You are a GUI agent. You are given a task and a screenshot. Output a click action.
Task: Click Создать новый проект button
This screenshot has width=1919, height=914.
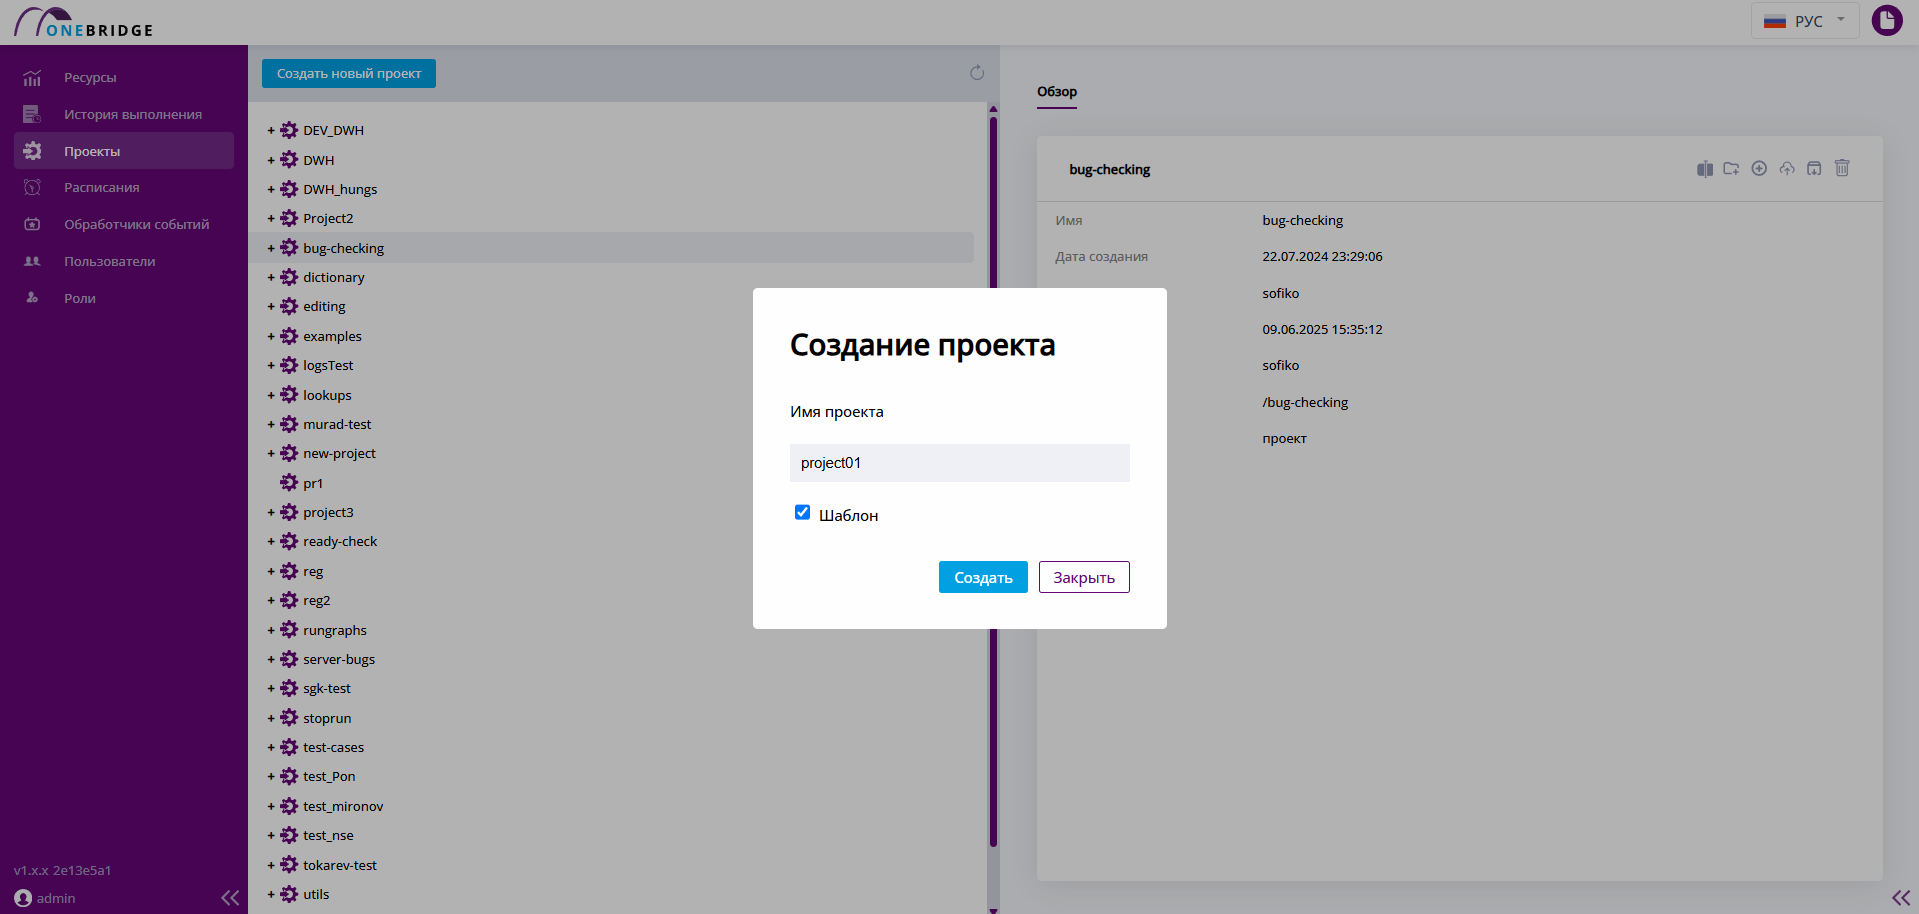pyautogui.click(x=349, y=74)
